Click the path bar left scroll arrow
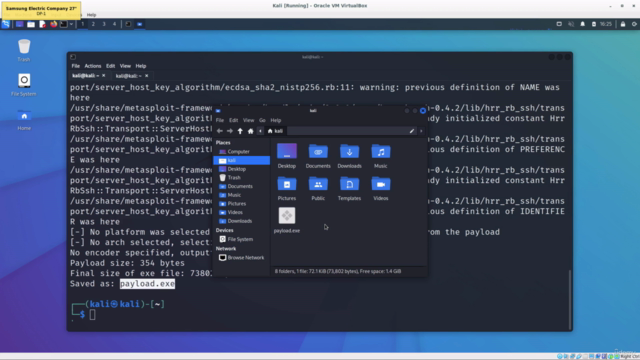The height and width of the screenshot is (360, 640). 260,131
